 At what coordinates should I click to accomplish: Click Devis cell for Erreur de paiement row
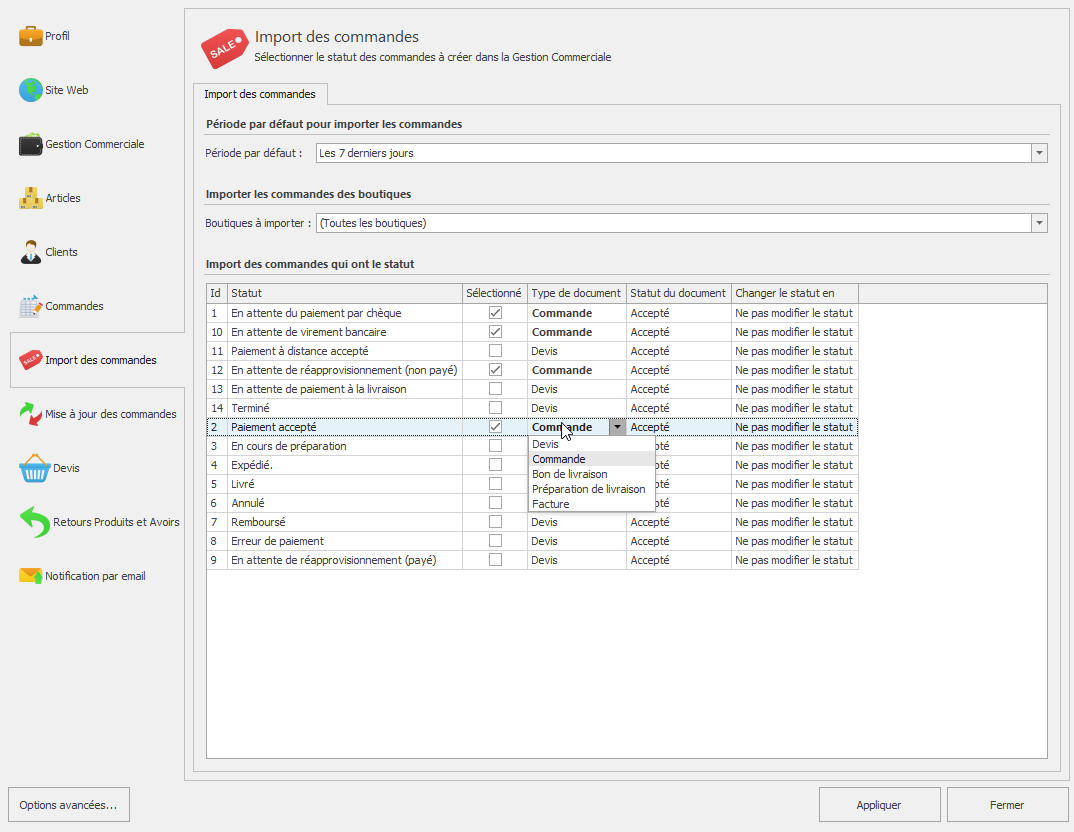tap(577, 541)
